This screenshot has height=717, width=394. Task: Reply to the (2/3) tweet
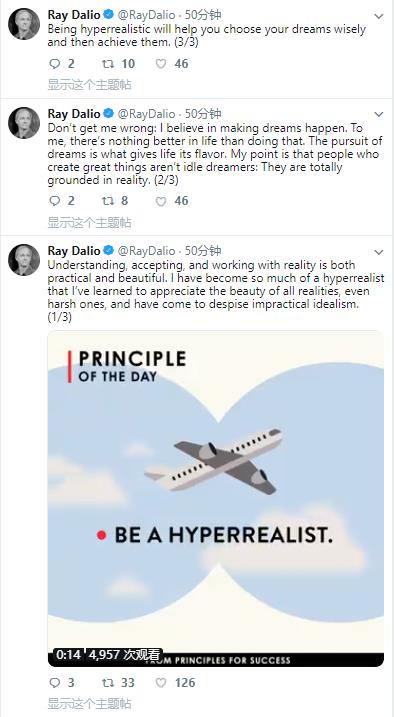pos(55,201)
